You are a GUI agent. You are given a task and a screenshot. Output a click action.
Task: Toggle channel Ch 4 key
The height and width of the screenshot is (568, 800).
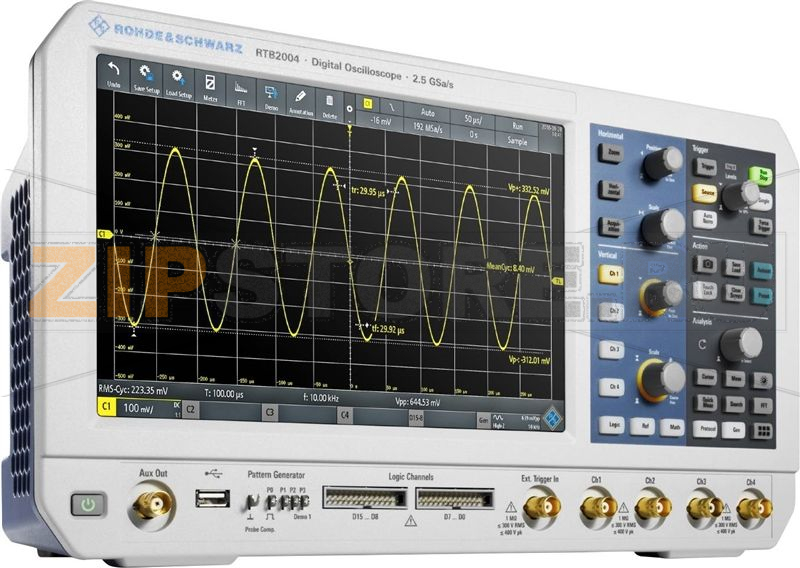(612, 387)
